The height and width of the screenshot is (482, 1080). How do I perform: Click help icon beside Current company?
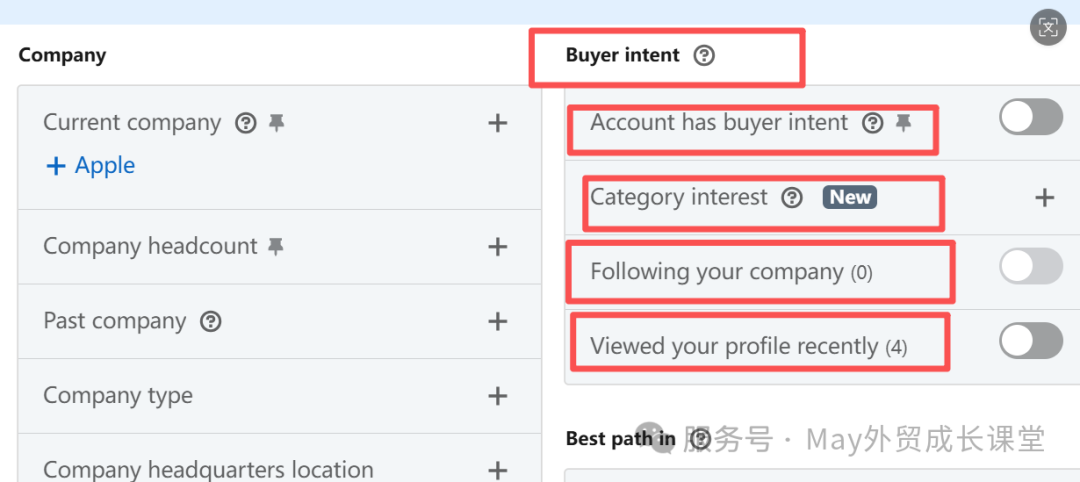click(x=245, y=123)
